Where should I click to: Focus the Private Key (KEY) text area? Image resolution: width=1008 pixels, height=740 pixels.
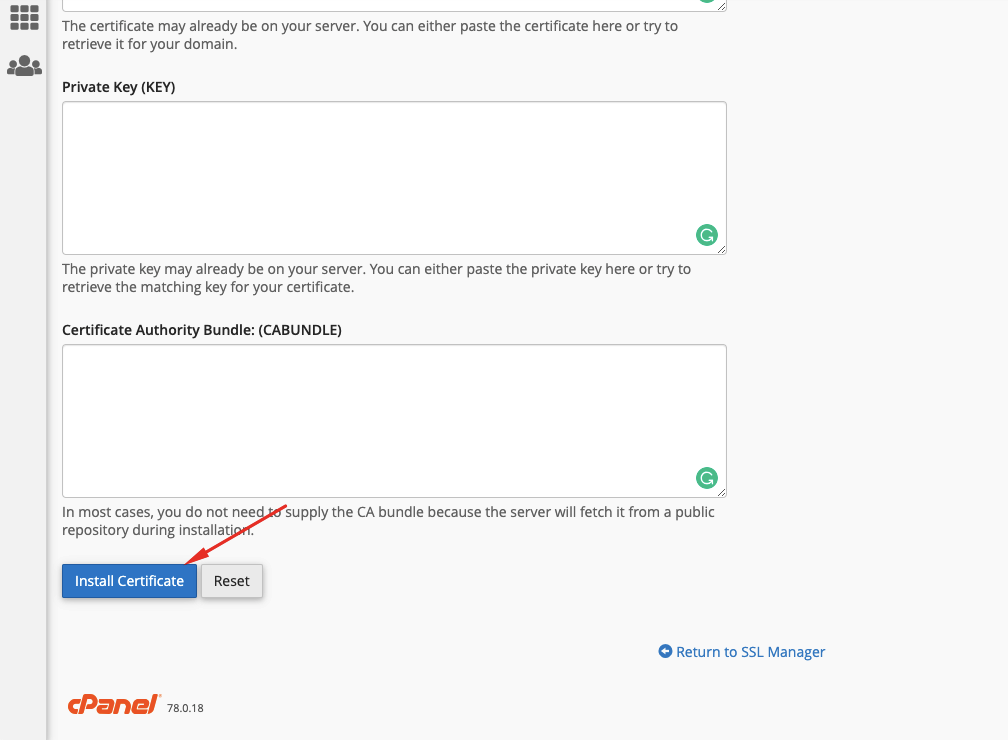point(394,178)
